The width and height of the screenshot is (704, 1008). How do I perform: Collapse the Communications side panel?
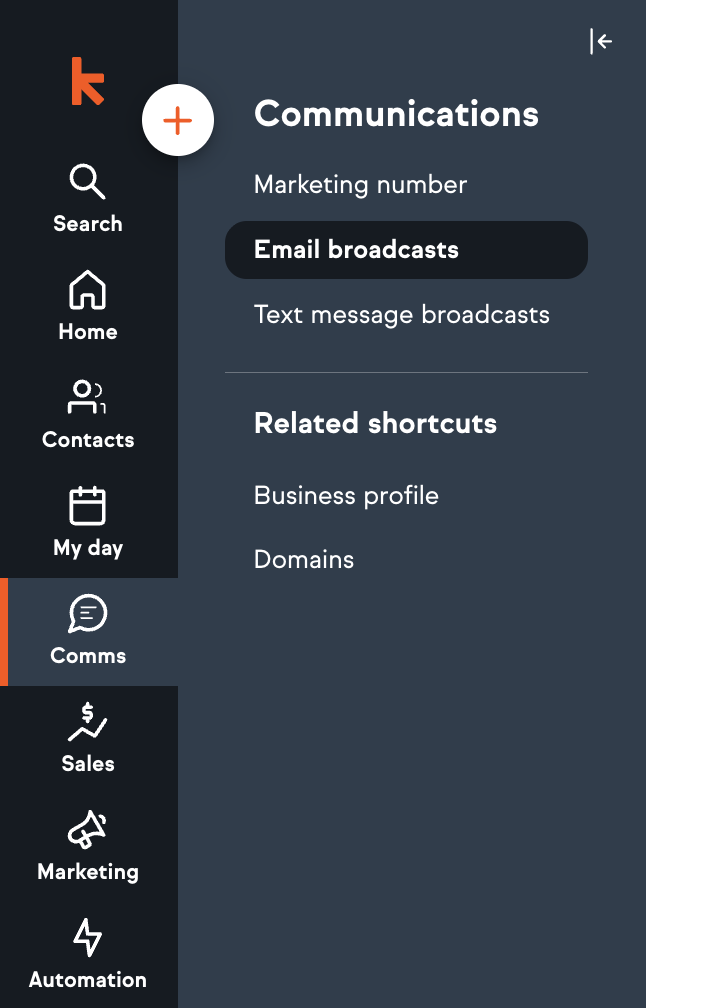point(600,42)
